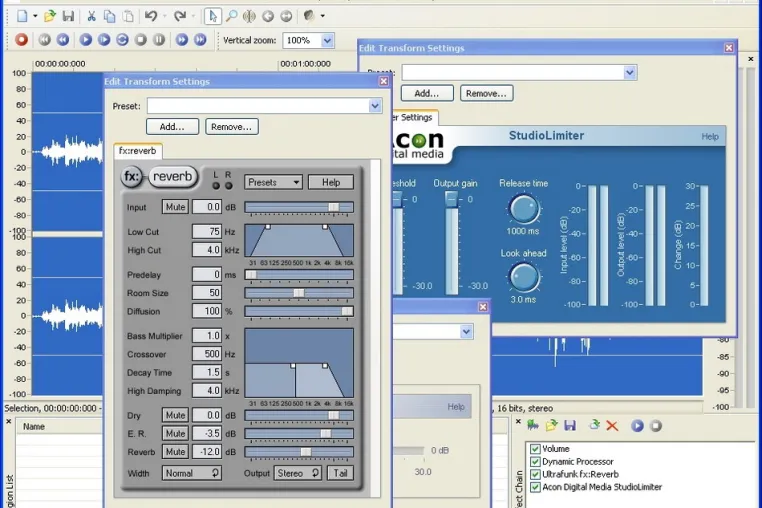Click the Crossover frequency field
Viewport: 762px width, 508px height.
tap(207, 354)
